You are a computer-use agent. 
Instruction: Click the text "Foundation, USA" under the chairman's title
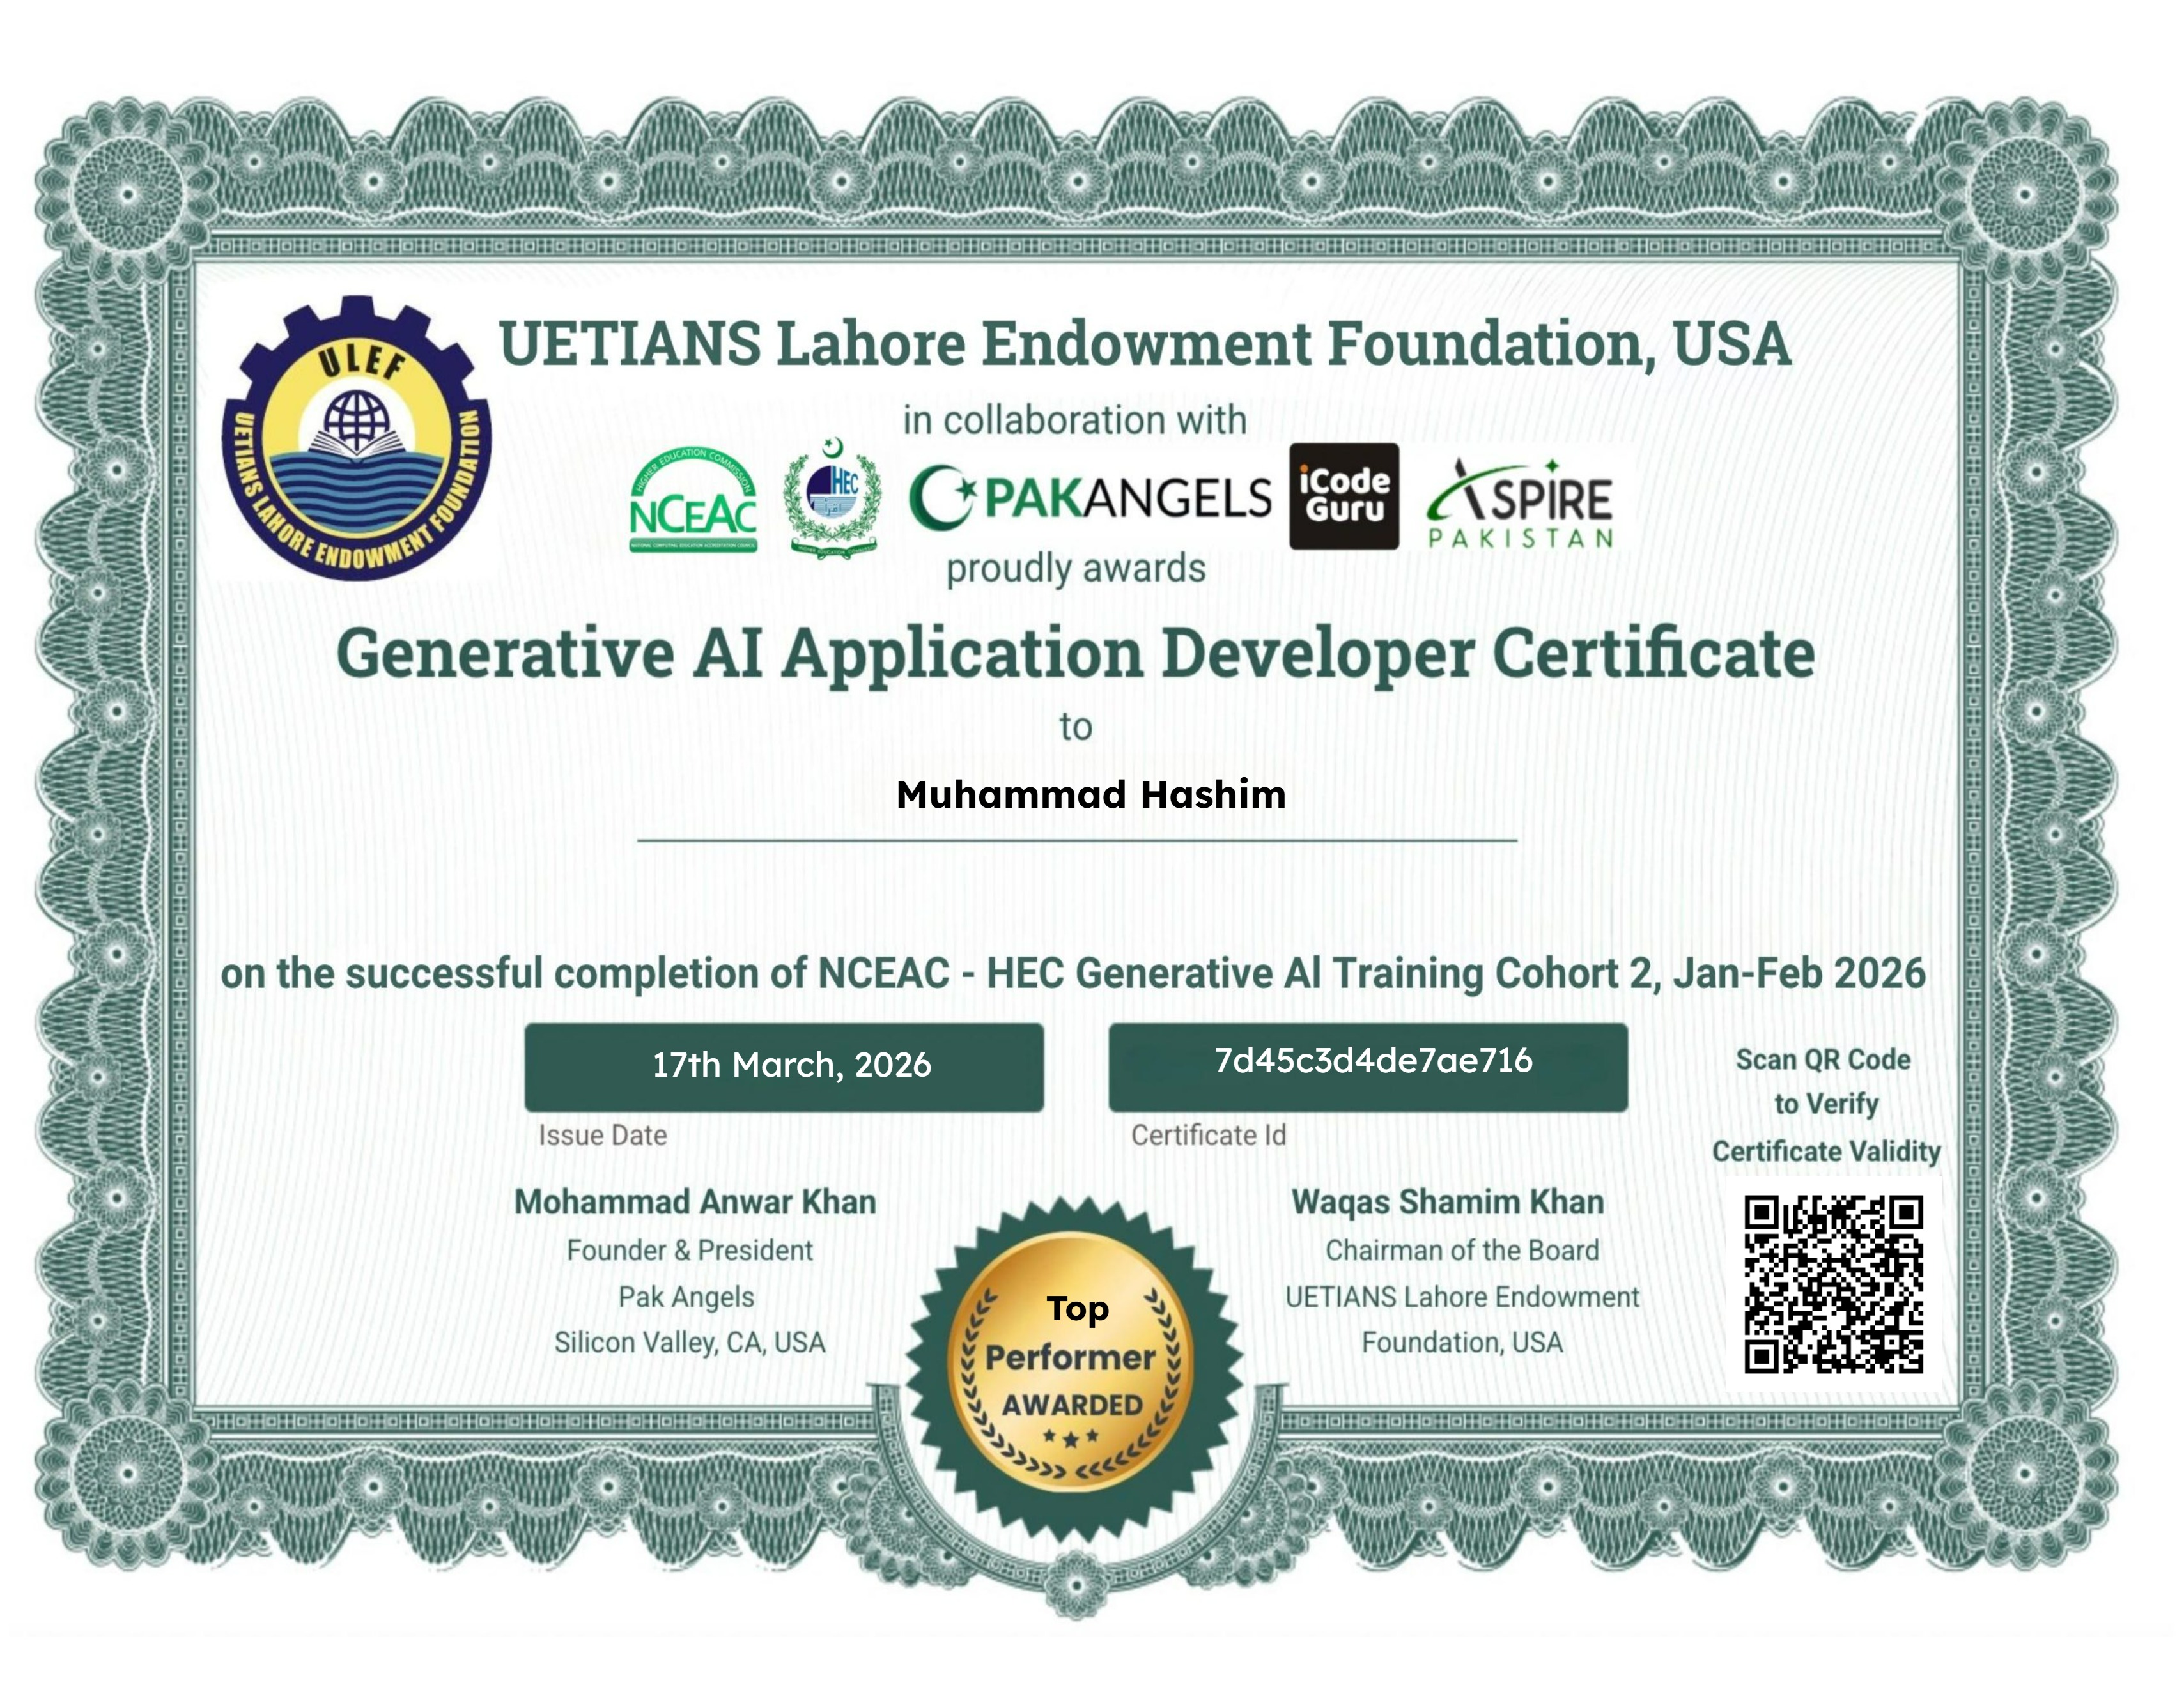pyautogui.click(x=1462, y=1342)
